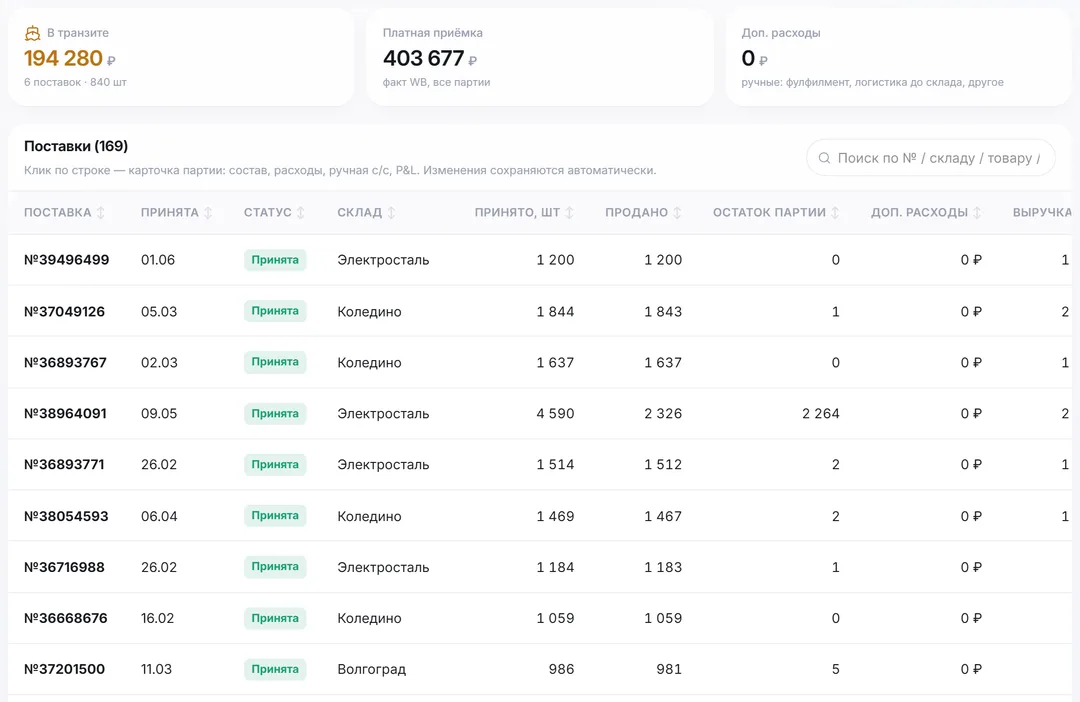Sort by the Доп. расходы column arrows

[977, 213]
